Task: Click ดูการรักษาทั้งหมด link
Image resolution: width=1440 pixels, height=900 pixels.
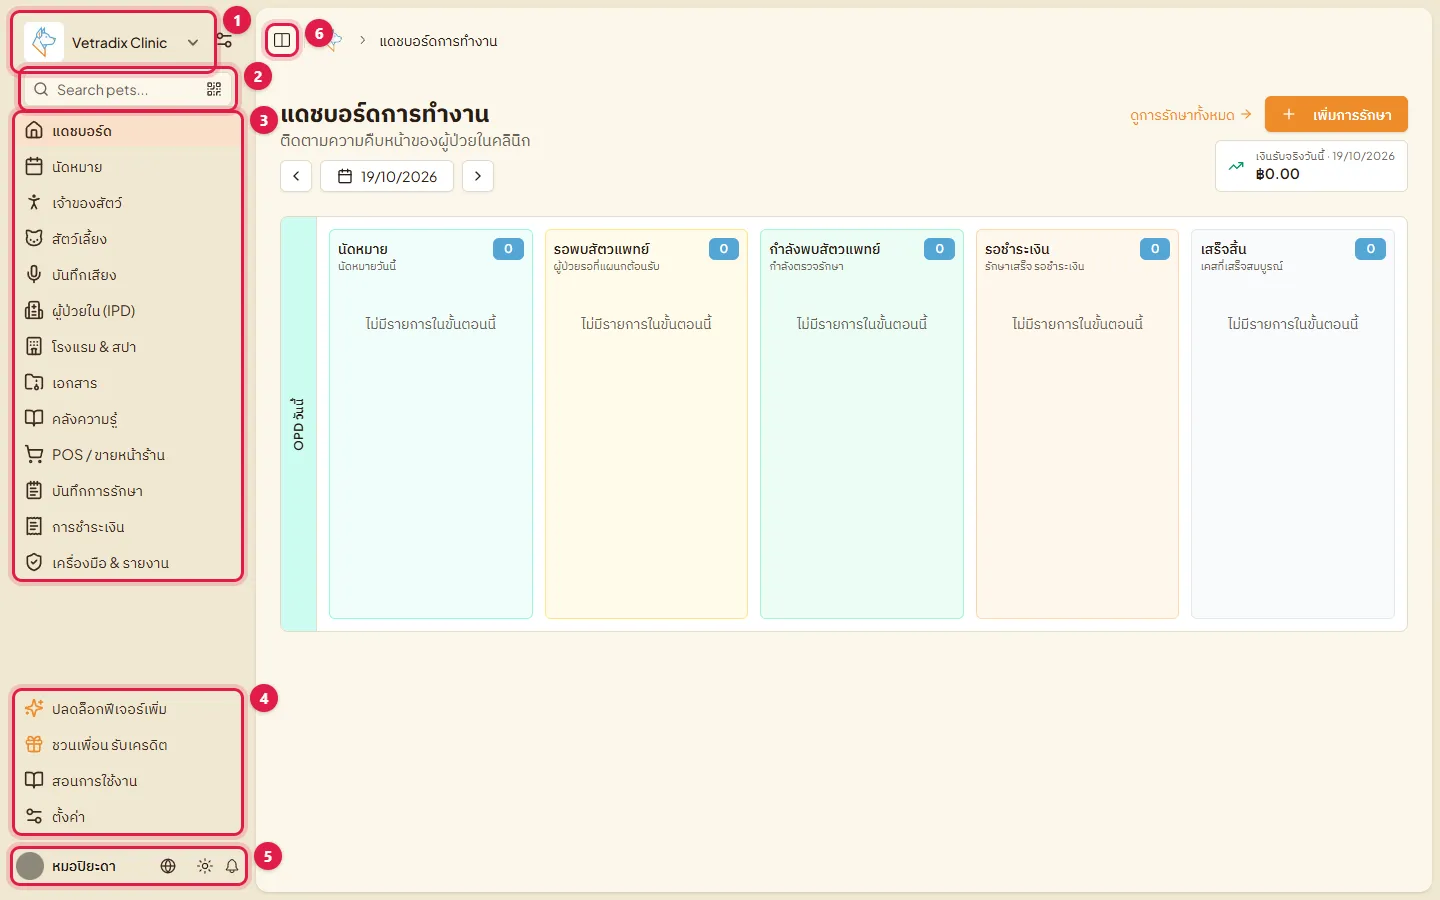Action: (1191, 115)
